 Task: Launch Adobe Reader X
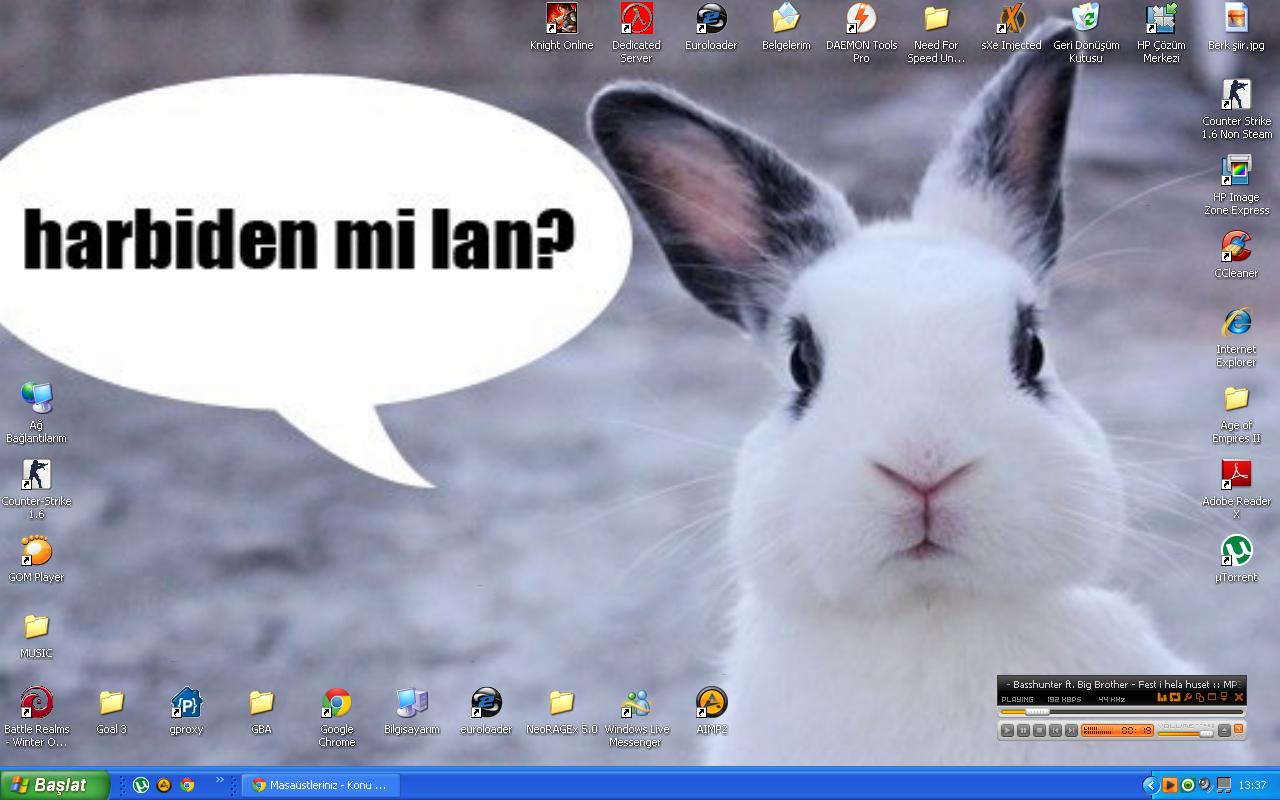(x=1236, y=489)
